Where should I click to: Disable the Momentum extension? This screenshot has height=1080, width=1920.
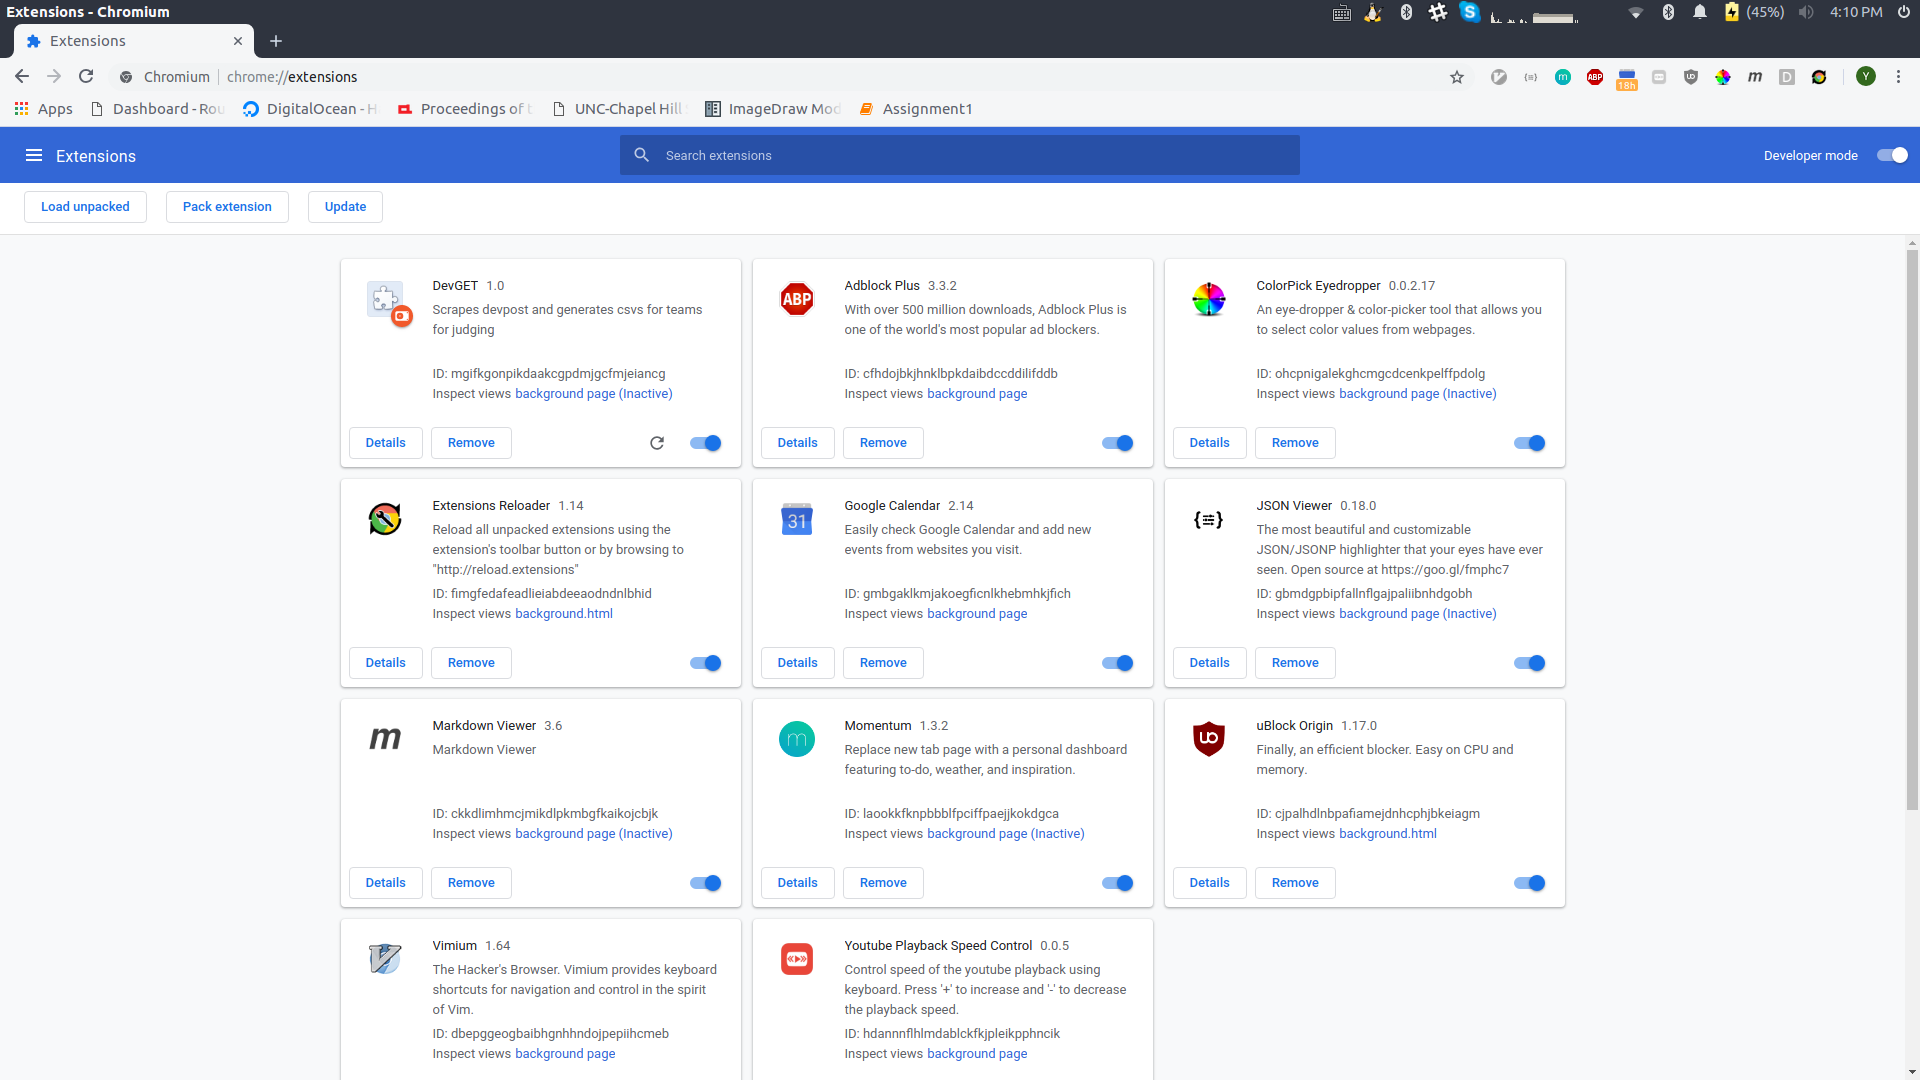coord(1117,883)
